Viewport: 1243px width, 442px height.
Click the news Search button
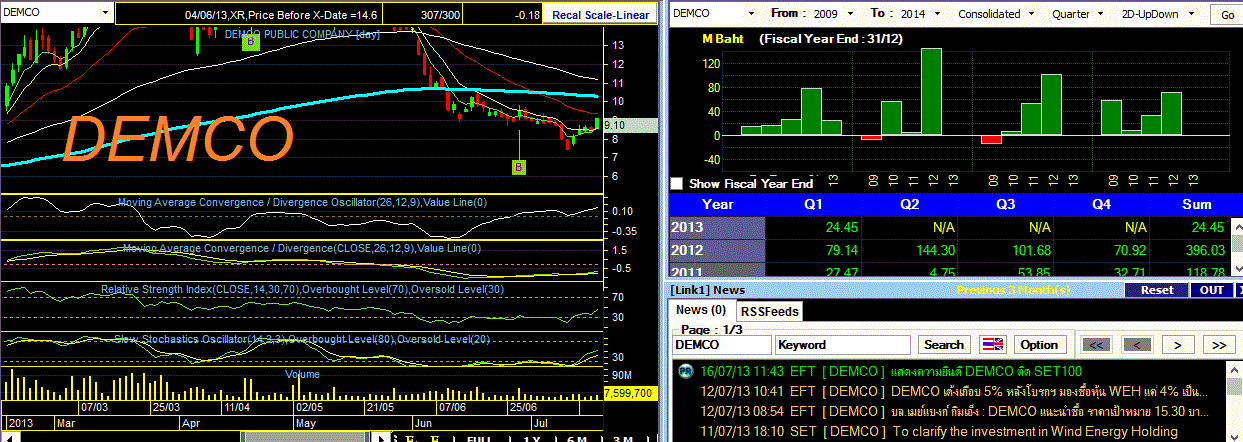tap(944, 344)
